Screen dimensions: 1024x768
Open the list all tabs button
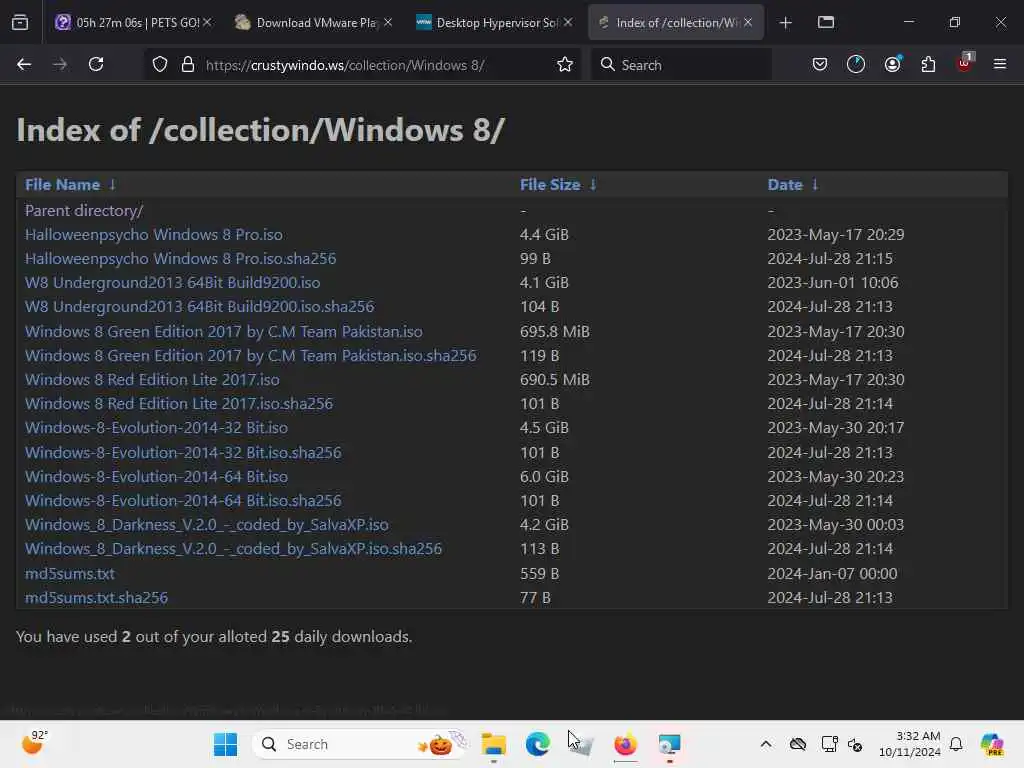[826, 23]
